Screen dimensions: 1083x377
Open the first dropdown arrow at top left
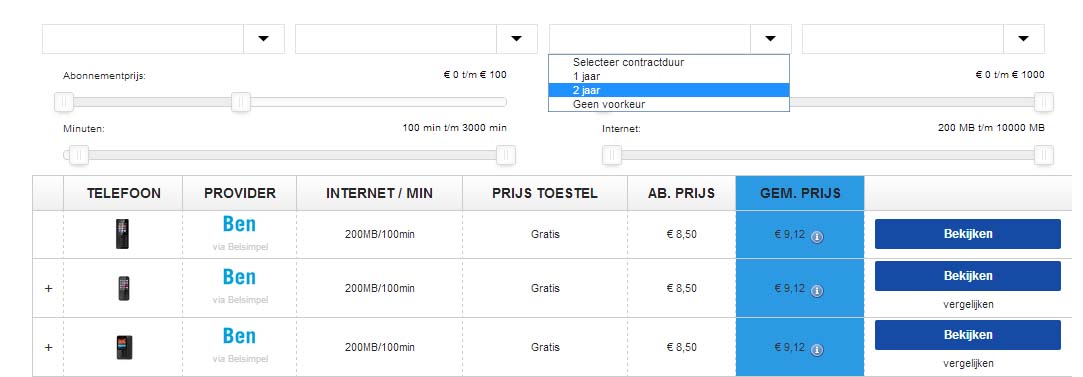(x=263, y=39)
